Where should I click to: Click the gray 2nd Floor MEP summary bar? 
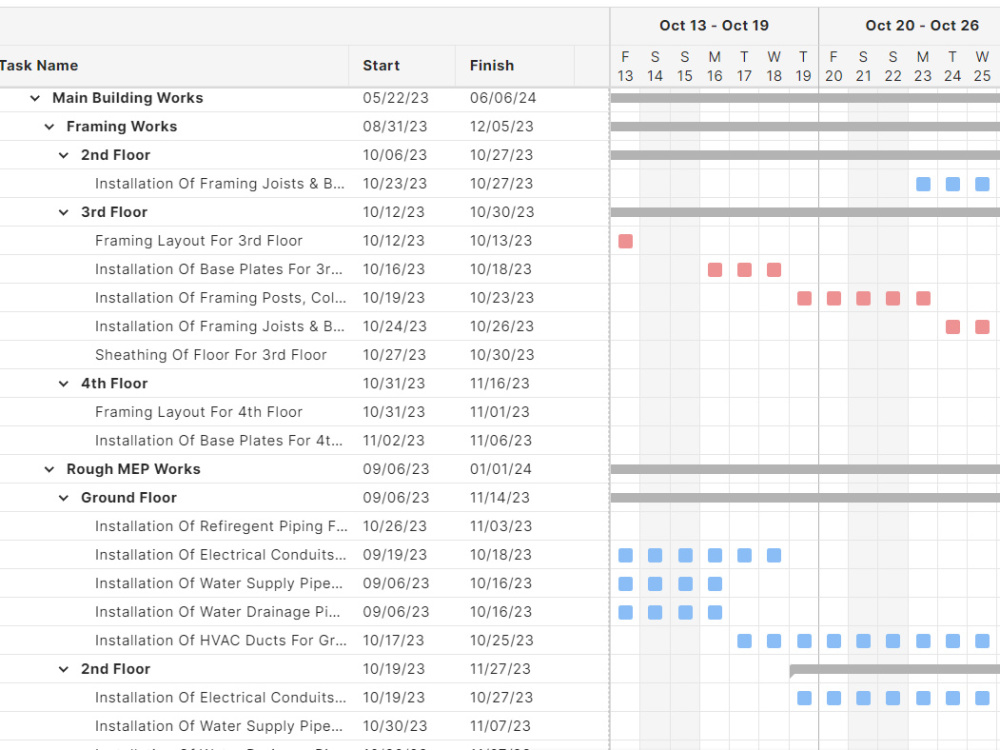895,670
